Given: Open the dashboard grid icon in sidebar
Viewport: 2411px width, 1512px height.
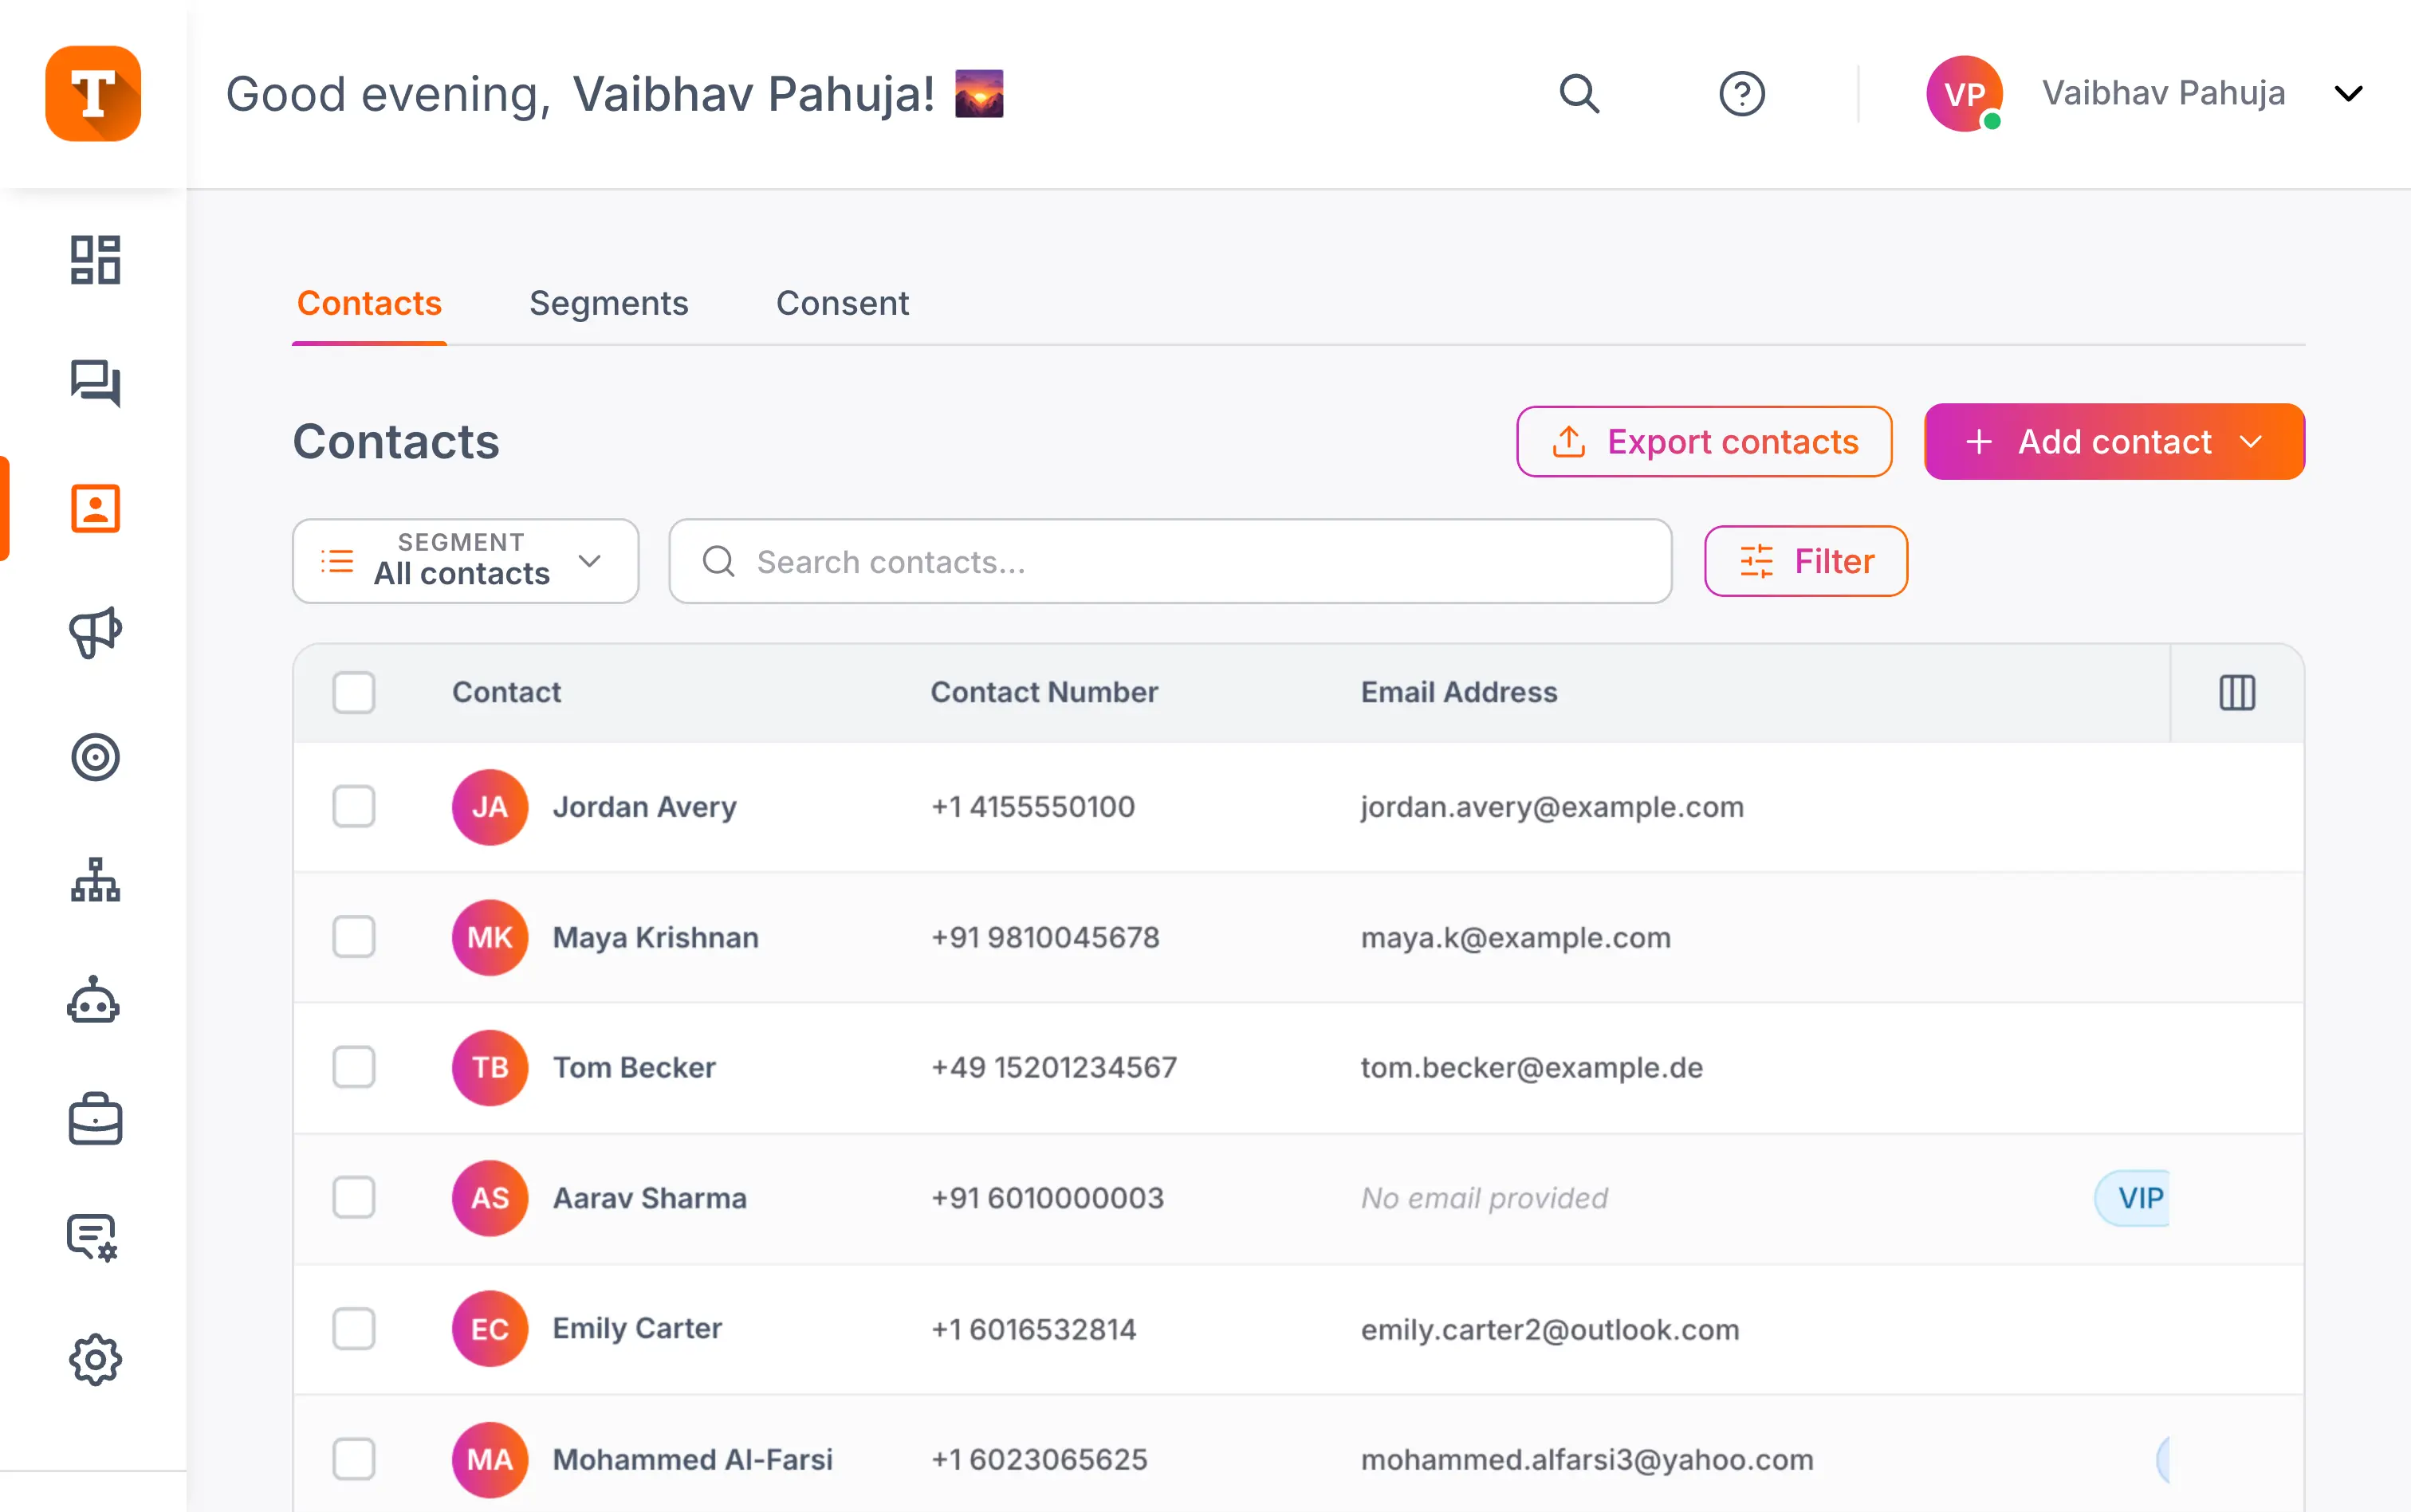Looking at the screenshot, I should [95, 260].
